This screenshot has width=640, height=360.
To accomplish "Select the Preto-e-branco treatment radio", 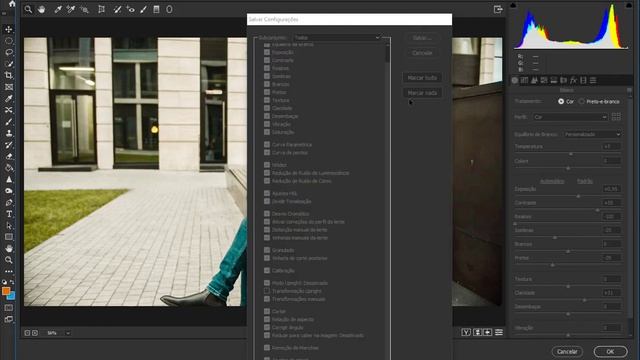I will pyautogui.click(x=582, y=101).
